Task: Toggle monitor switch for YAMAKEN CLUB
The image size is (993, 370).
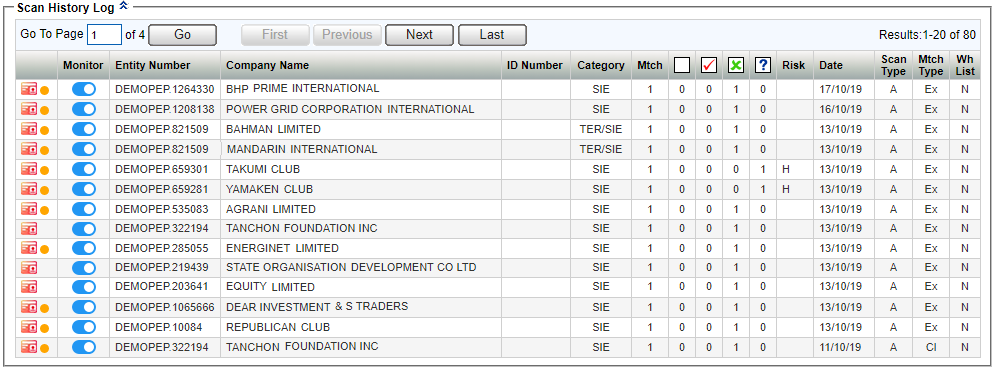Action: point(84,189)
